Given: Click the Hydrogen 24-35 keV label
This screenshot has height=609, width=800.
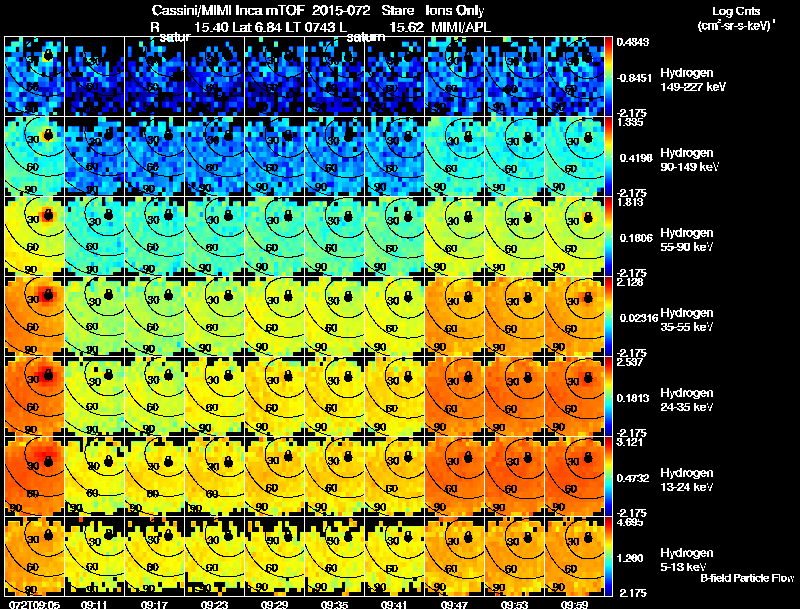Looking at the screenshot, I should click(x=687, y=399).
